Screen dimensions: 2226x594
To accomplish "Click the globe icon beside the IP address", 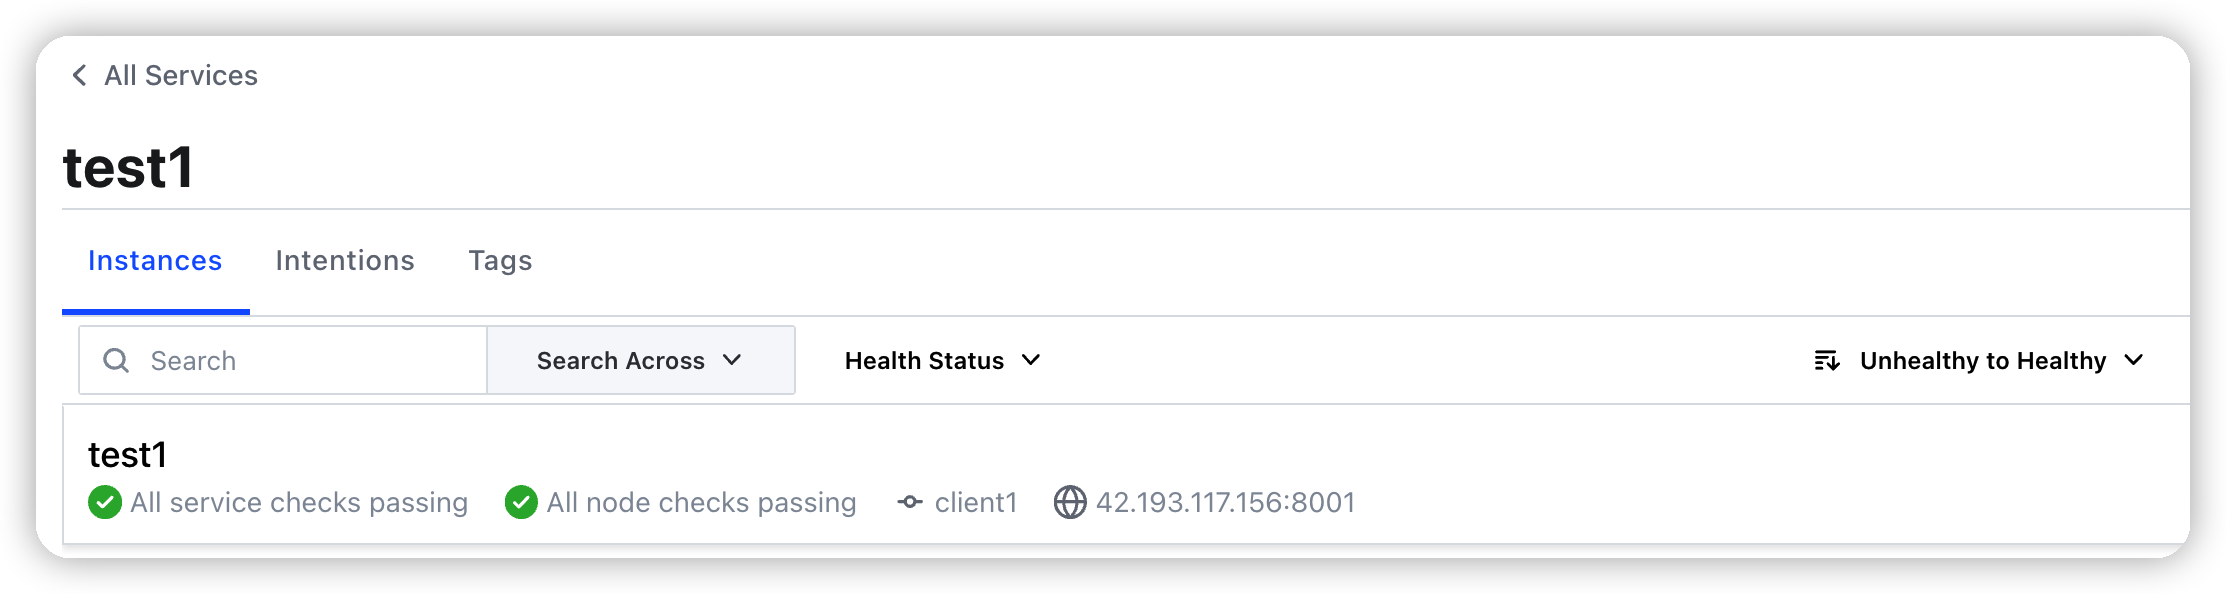I will click(x=1070, y=502).
